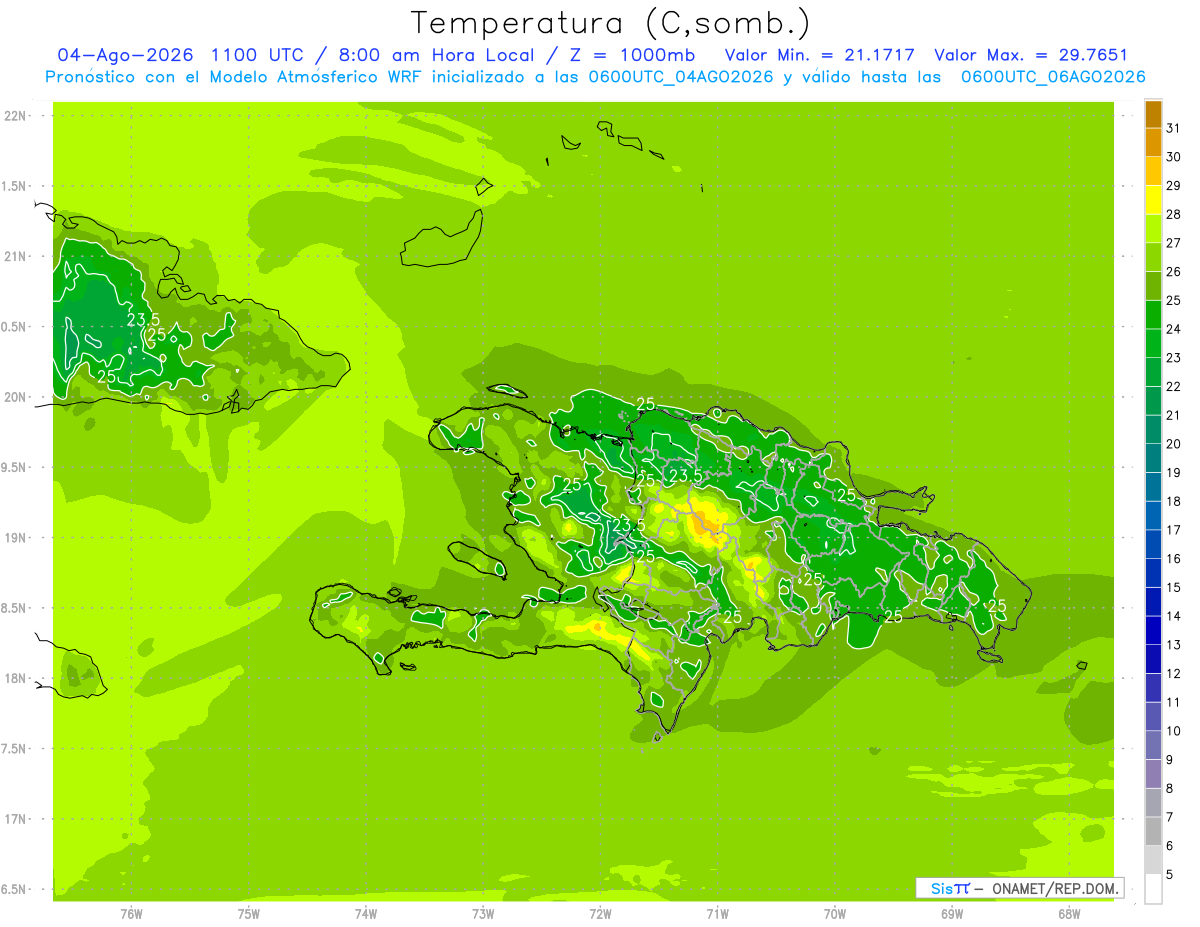
Task: Click the 'SisTT – ONAMET/REP.DOM.' credit box
Action: 1020,888
